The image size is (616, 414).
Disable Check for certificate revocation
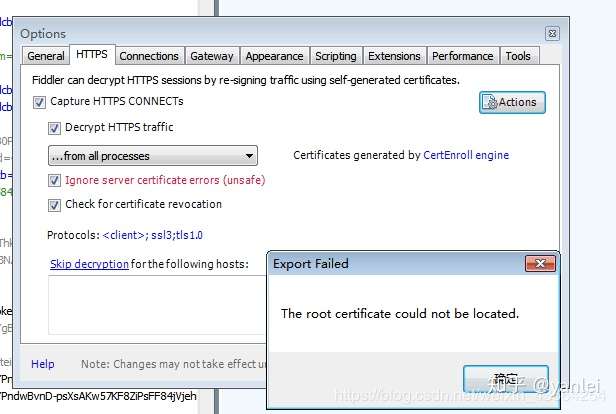55,205
